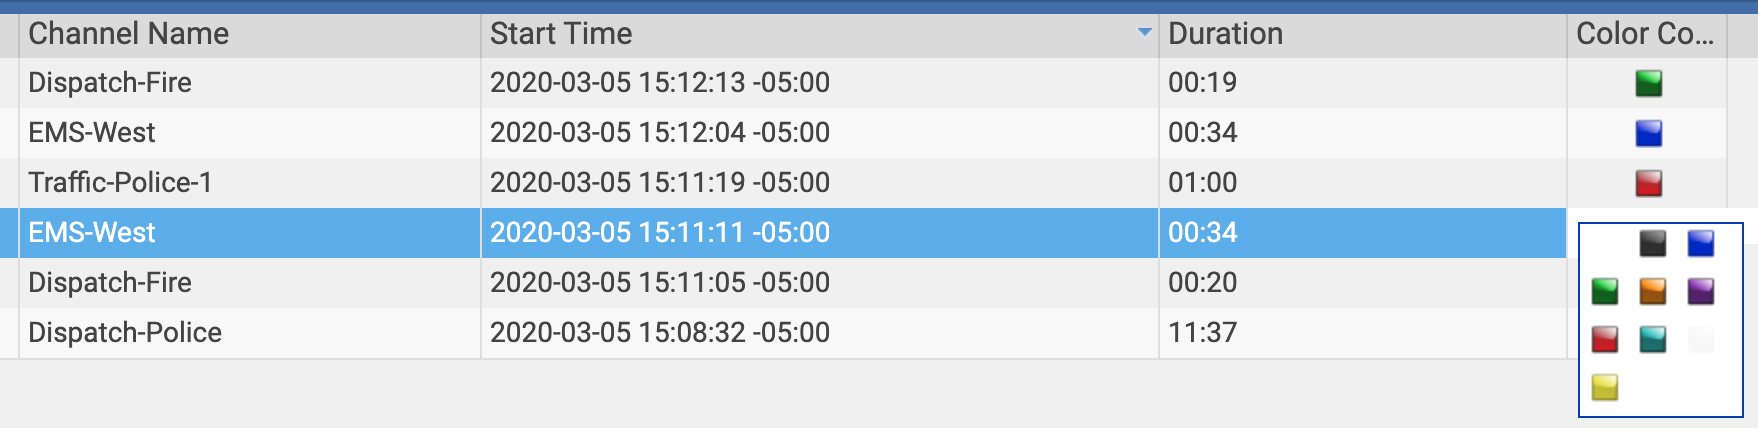Image resolution: width=1758 pixels, height=428 pixels.
Task: Click the Color Code column header
Action: point(1645,34)
